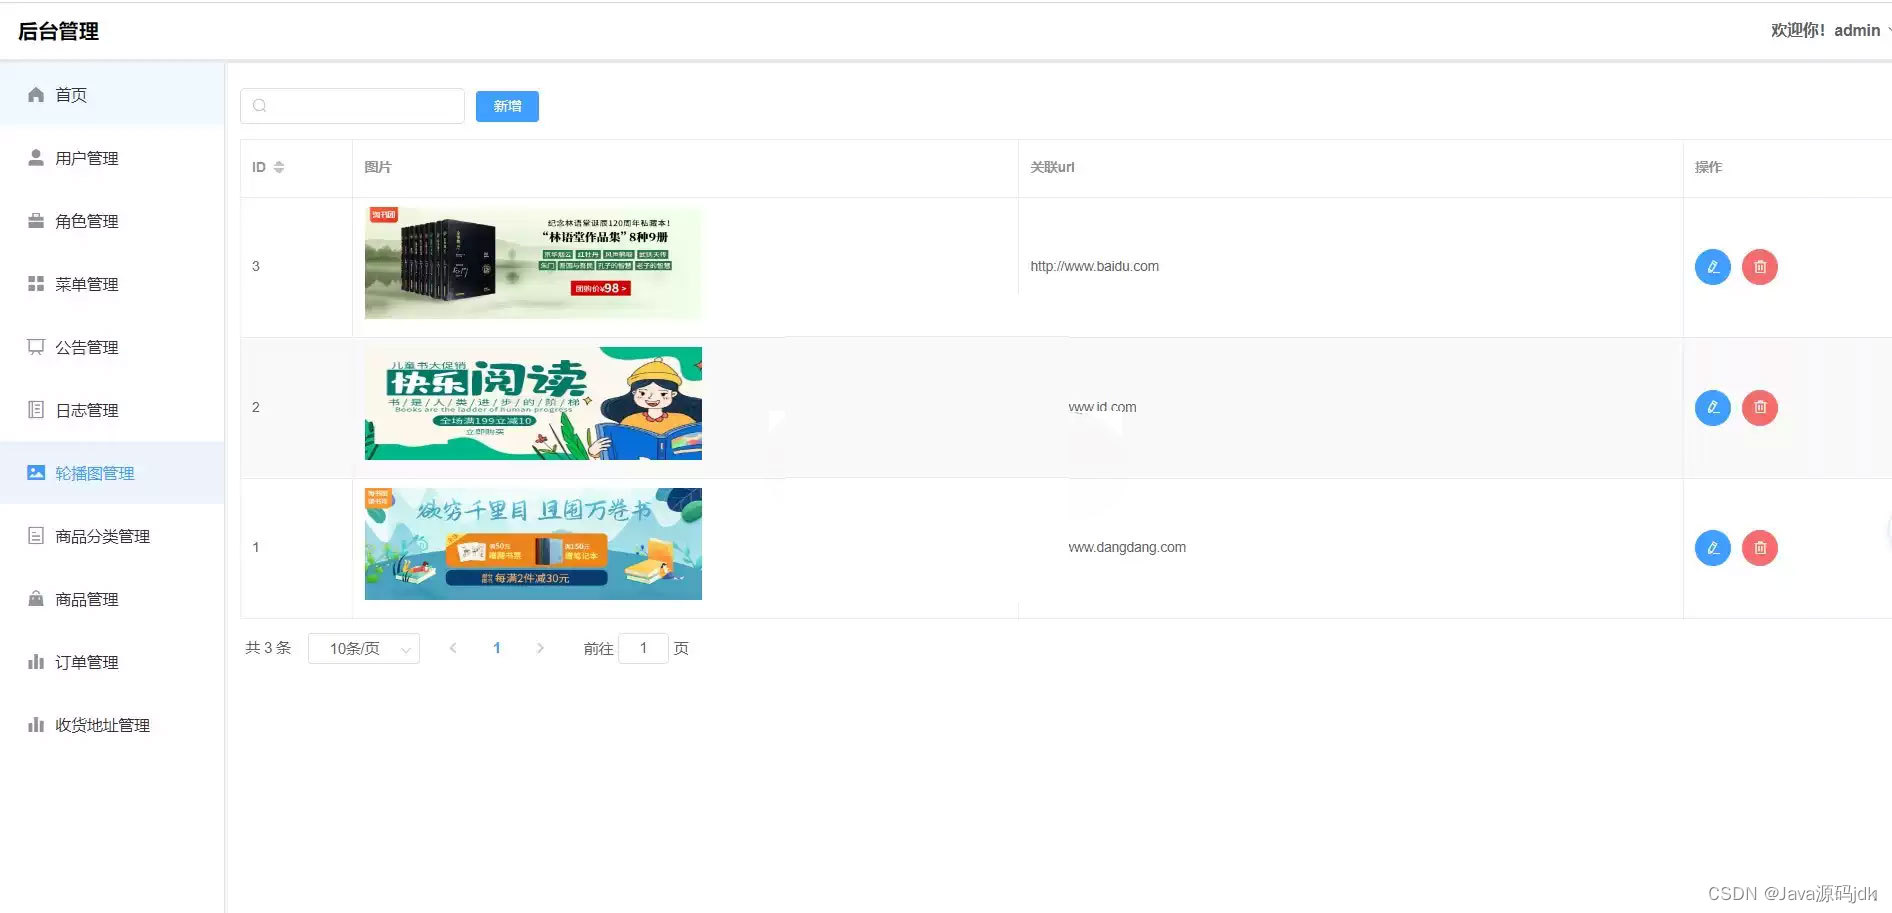The width and height of the screenshot is (1892, 913).
Task: Open the 快乐阅读 banner thumbnail
Action: point(533,403)
